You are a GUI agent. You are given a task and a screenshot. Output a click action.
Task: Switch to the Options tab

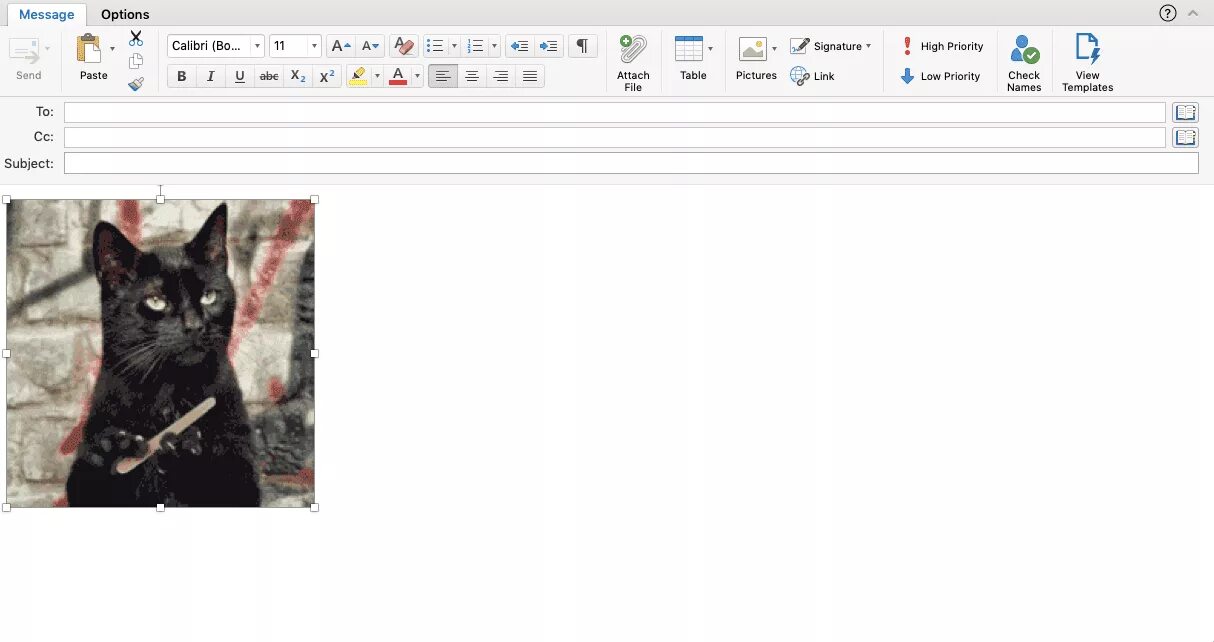click(125, 14)
